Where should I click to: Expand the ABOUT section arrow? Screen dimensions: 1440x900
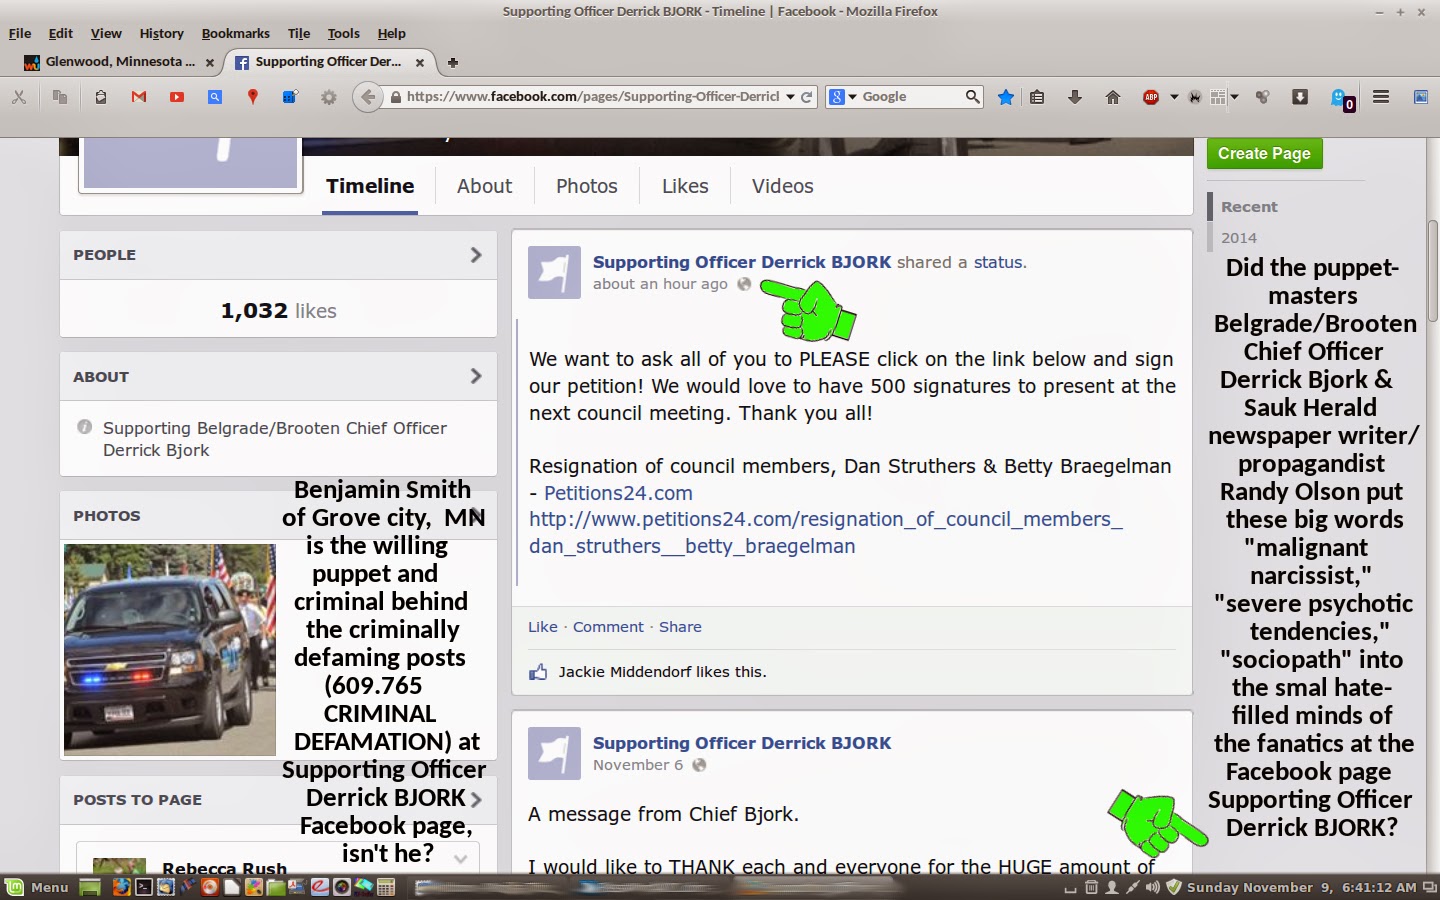pyautogui.click(x=476, y=376)
